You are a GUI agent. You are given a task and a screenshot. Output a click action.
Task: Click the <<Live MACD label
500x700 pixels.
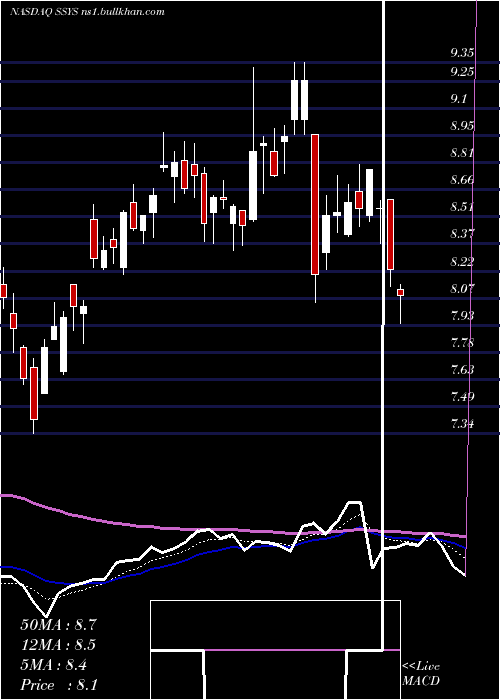coord(421,674)
